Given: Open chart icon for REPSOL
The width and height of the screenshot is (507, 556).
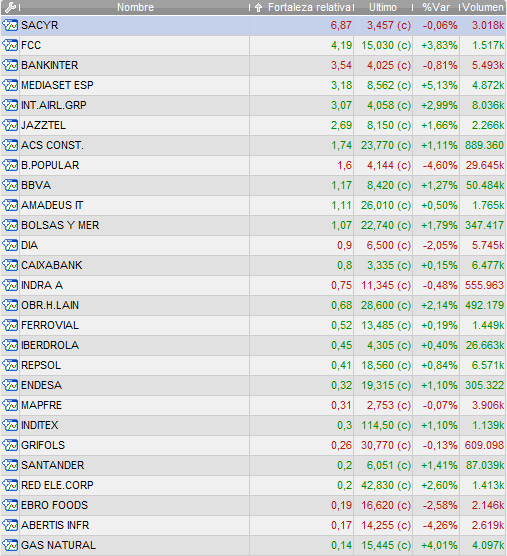Looking at the screenshot, I should 10,365.
